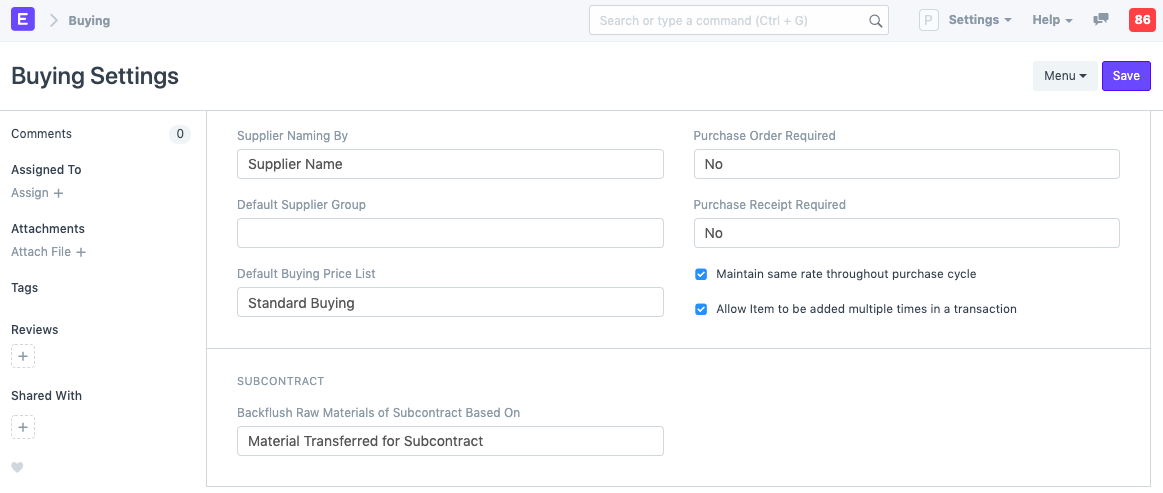Viewport: 1163px width, 493px height.
Task: Open Supplier Naming By dropdown
Action: pos(450,164)
